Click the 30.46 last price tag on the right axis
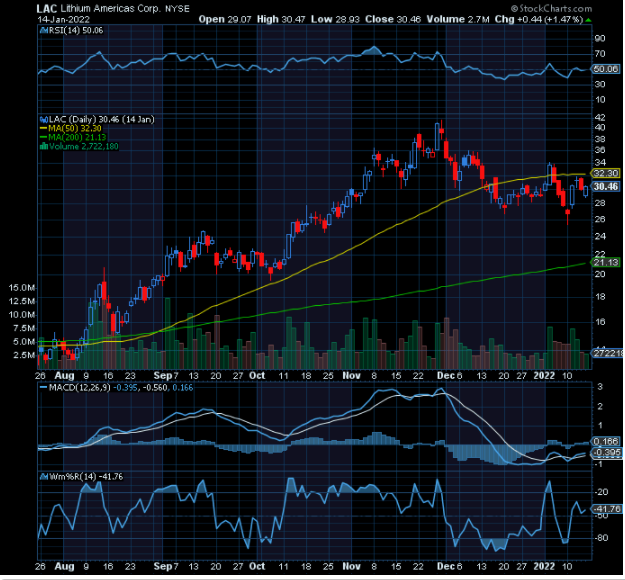This screenshot has height=580, width=625. point(606,187)
